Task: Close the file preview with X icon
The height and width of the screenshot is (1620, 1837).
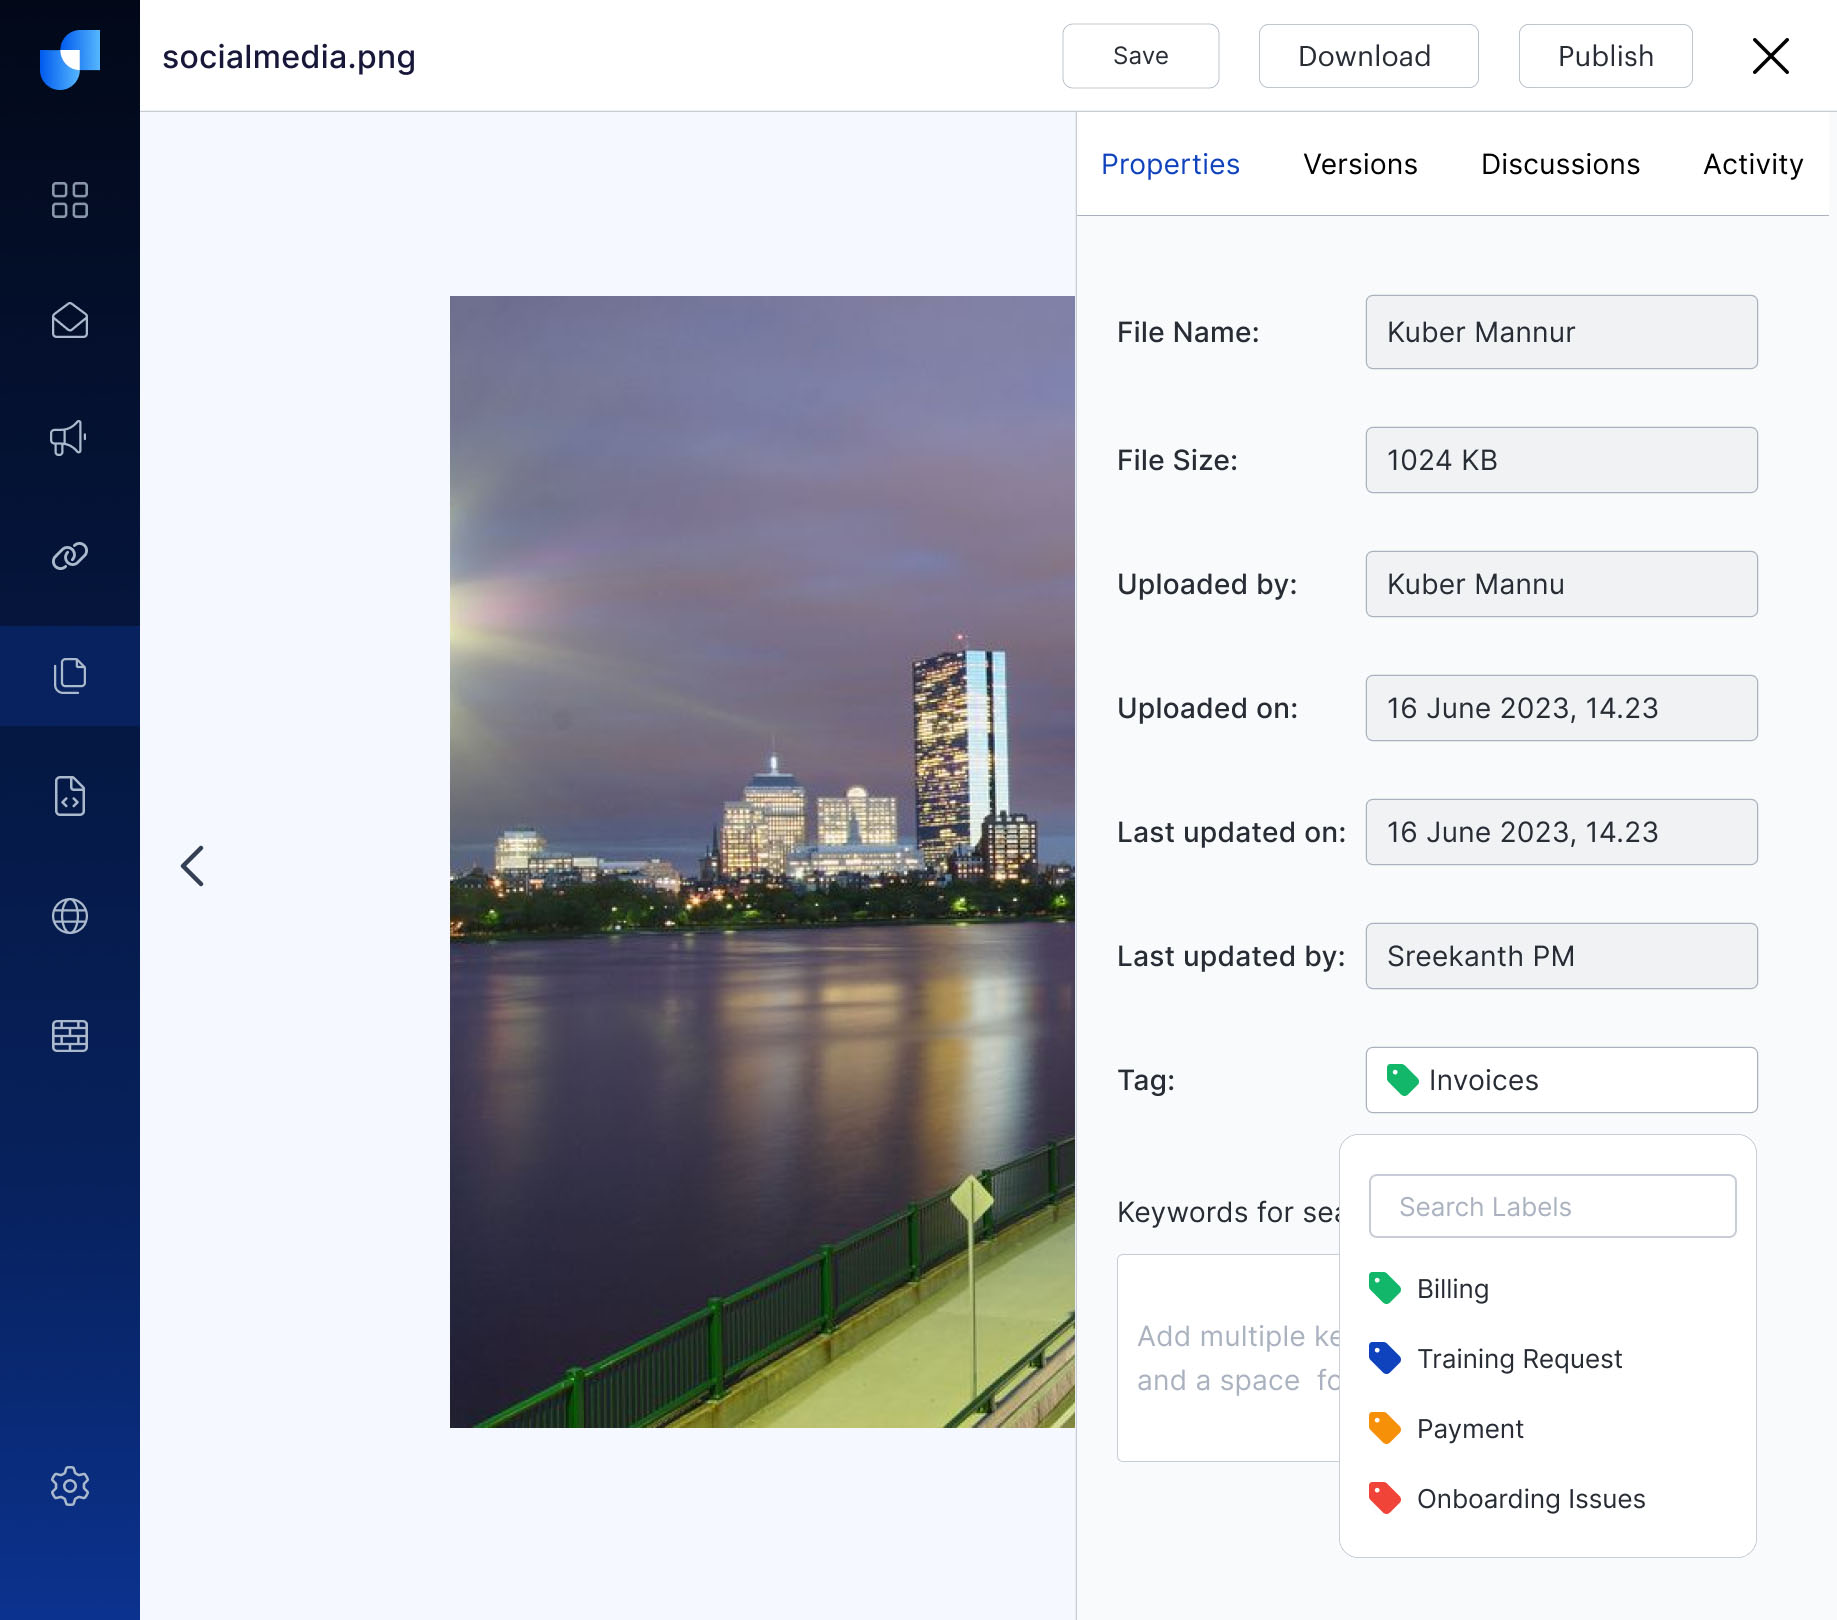Action: point(1770,56)
